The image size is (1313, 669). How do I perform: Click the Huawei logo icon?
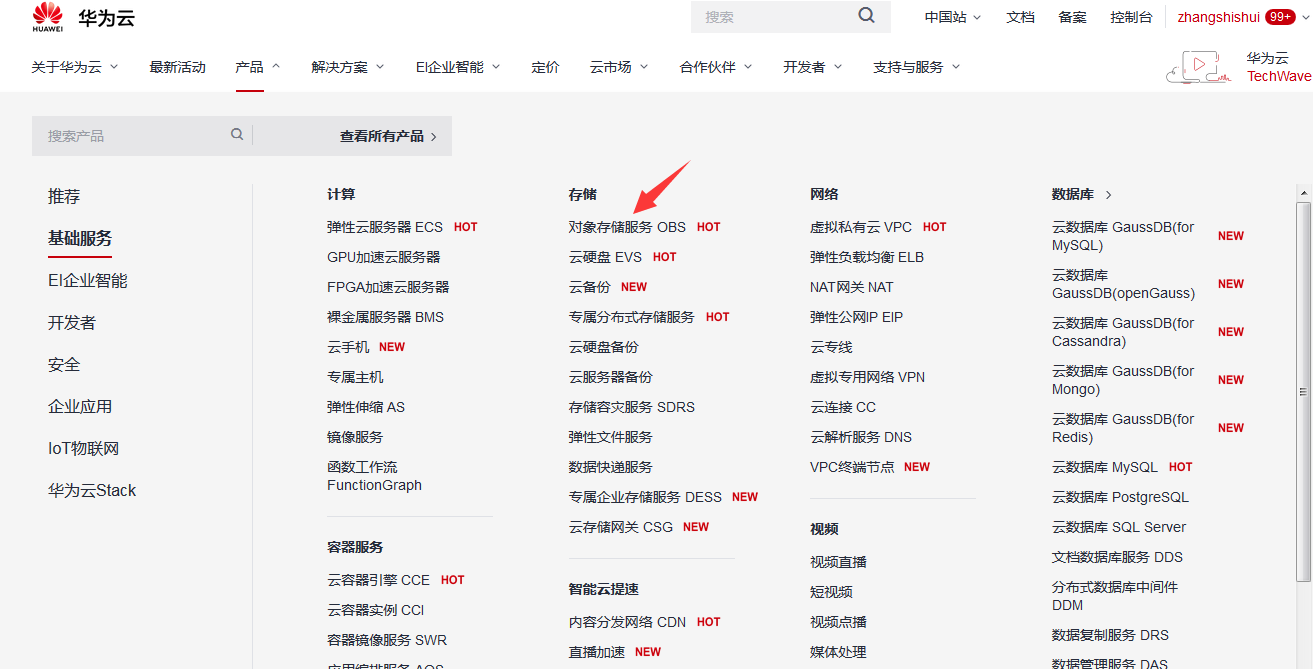point(47,17)
